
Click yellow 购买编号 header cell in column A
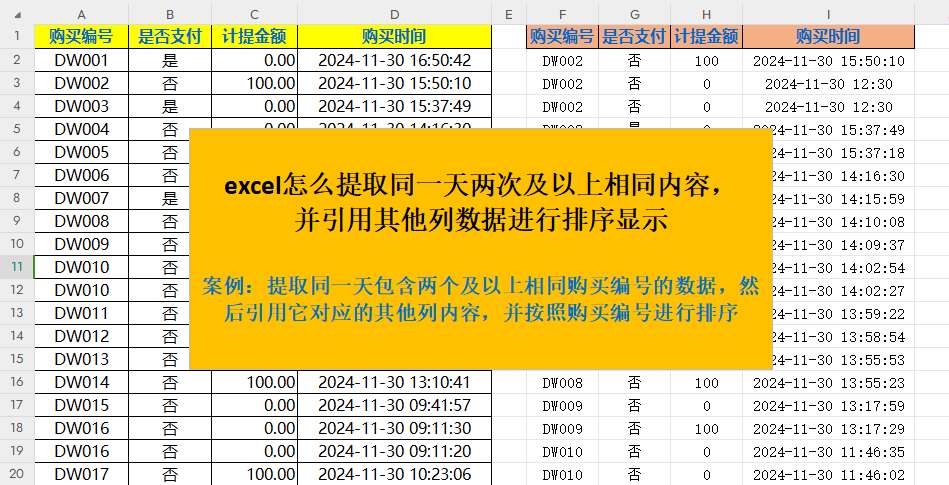click(x=82, y=36)
